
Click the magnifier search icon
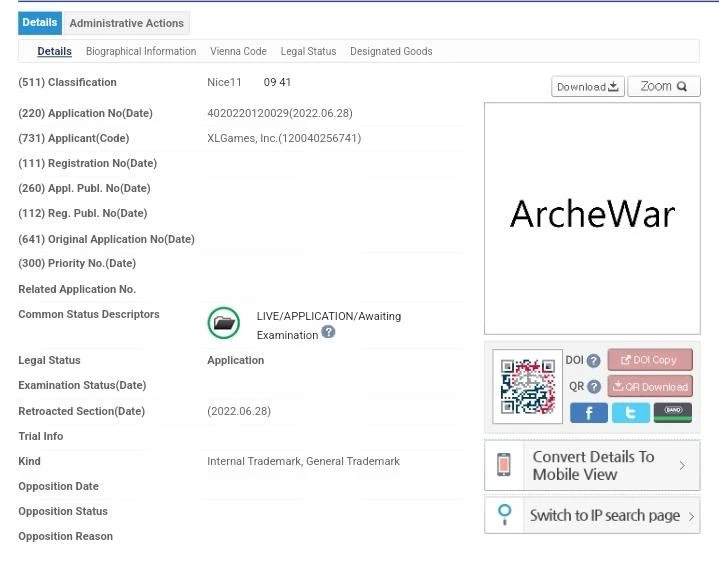[504, 515]
